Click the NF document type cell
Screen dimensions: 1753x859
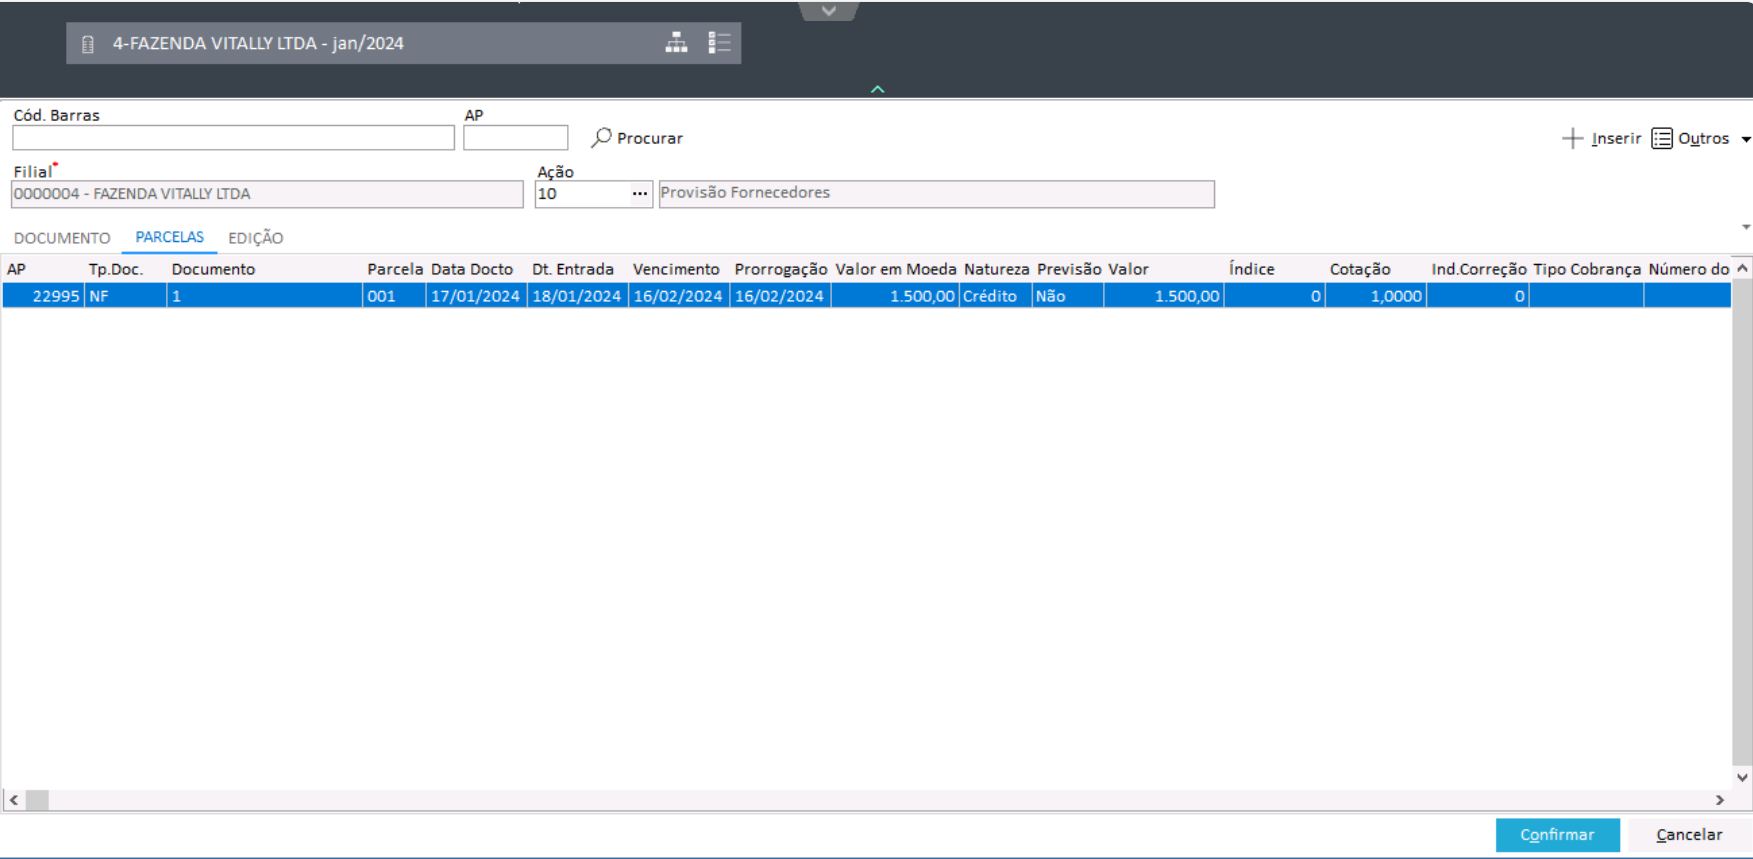point(125,296)
